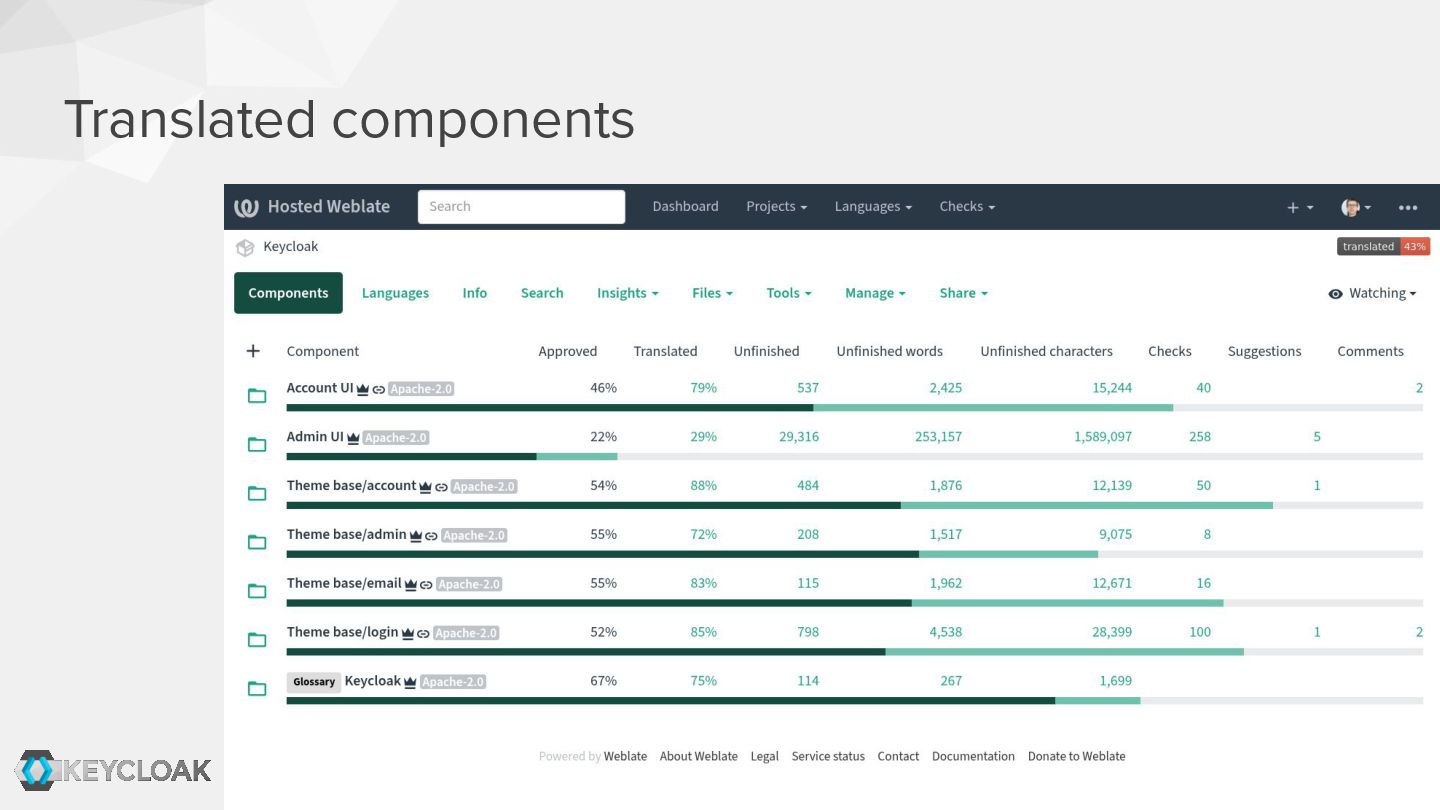
Task: Click the Keycloak project cube icon
Action: point(245,247)
